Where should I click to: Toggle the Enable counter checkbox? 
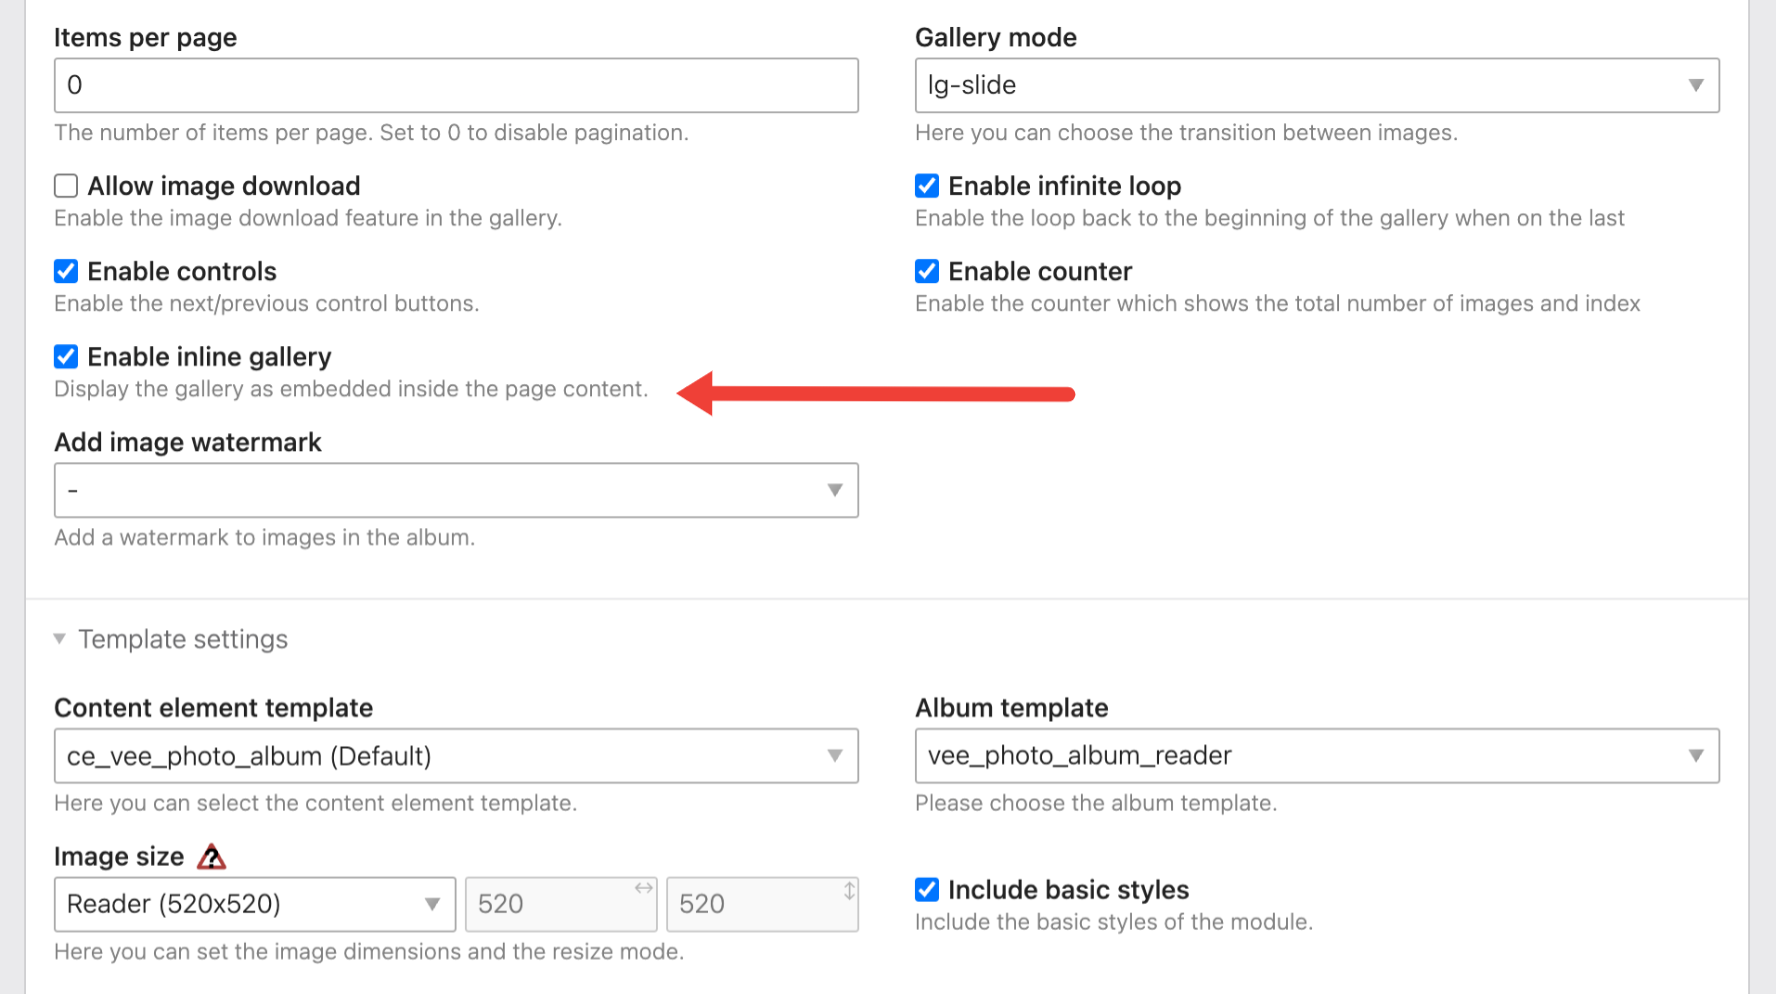click(926, 271)
